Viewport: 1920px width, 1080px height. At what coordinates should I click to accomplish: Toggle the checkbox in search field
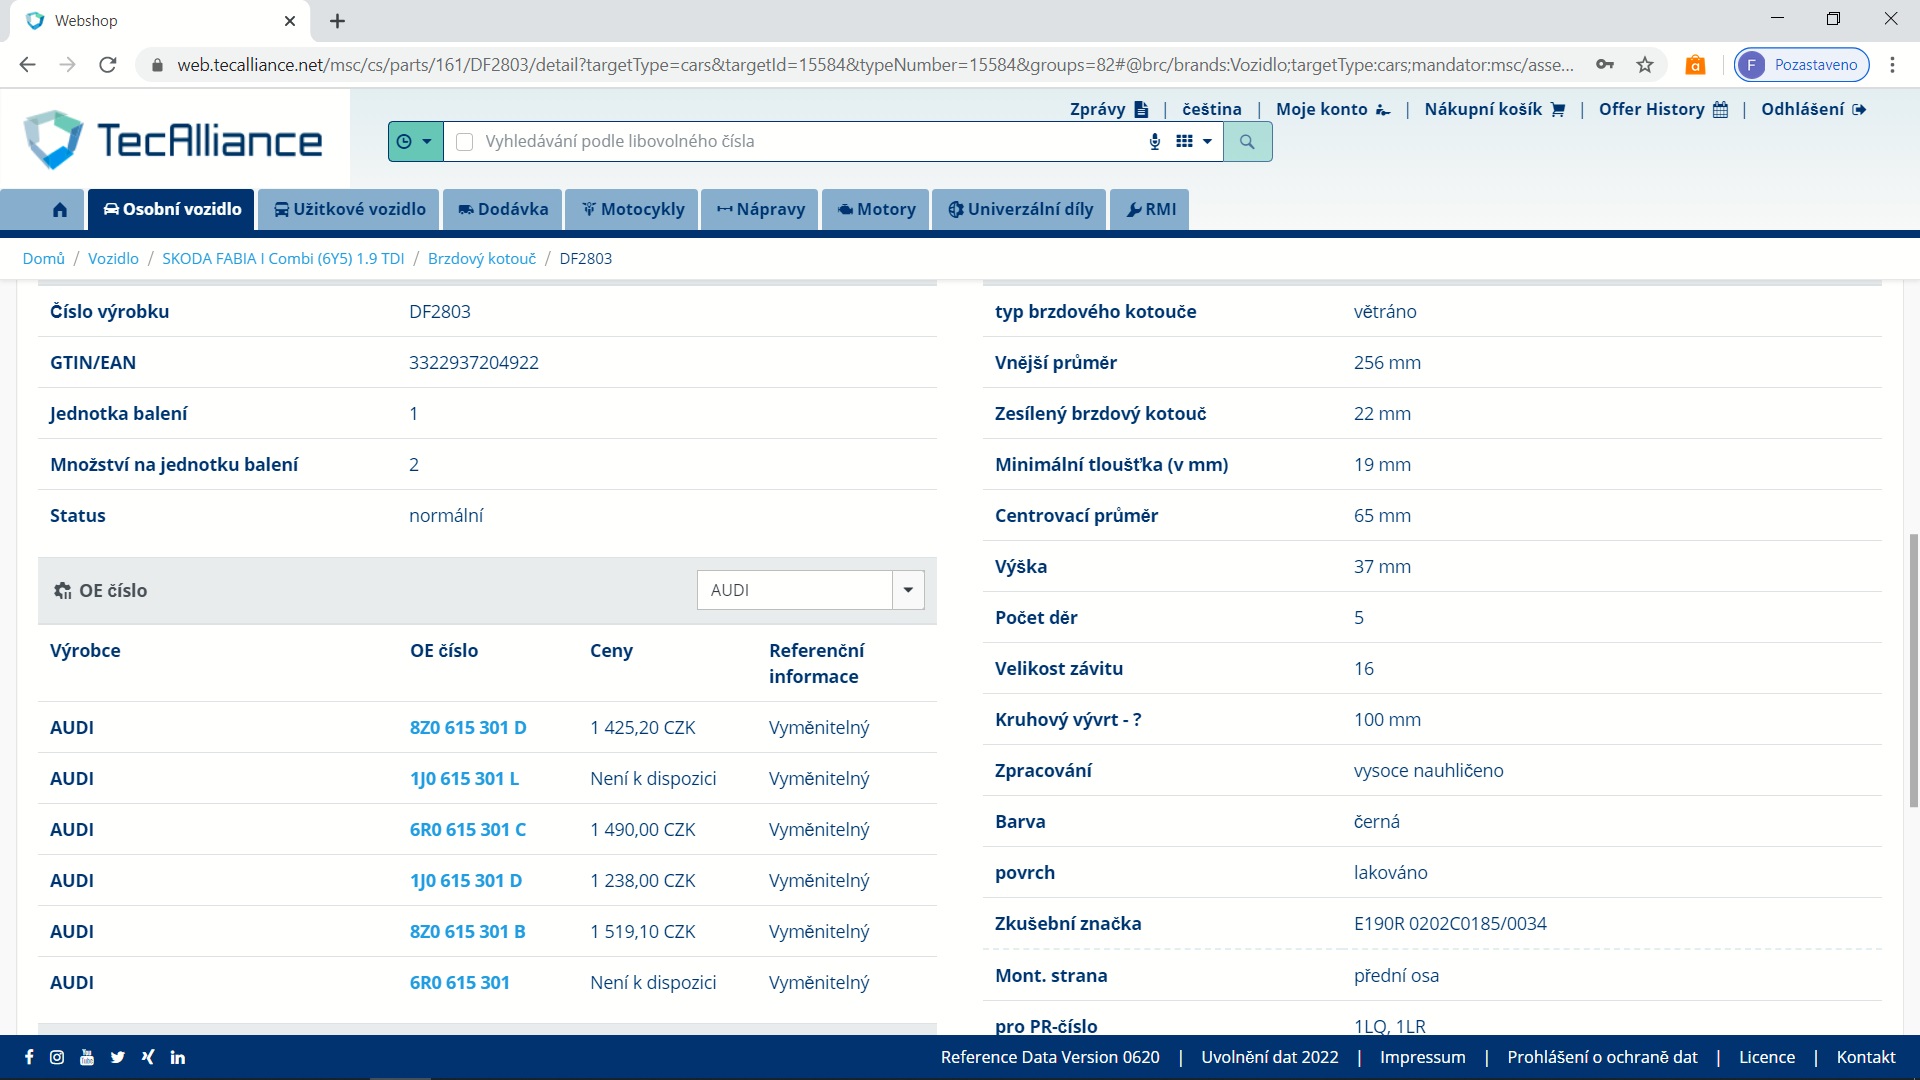(464, 142)
